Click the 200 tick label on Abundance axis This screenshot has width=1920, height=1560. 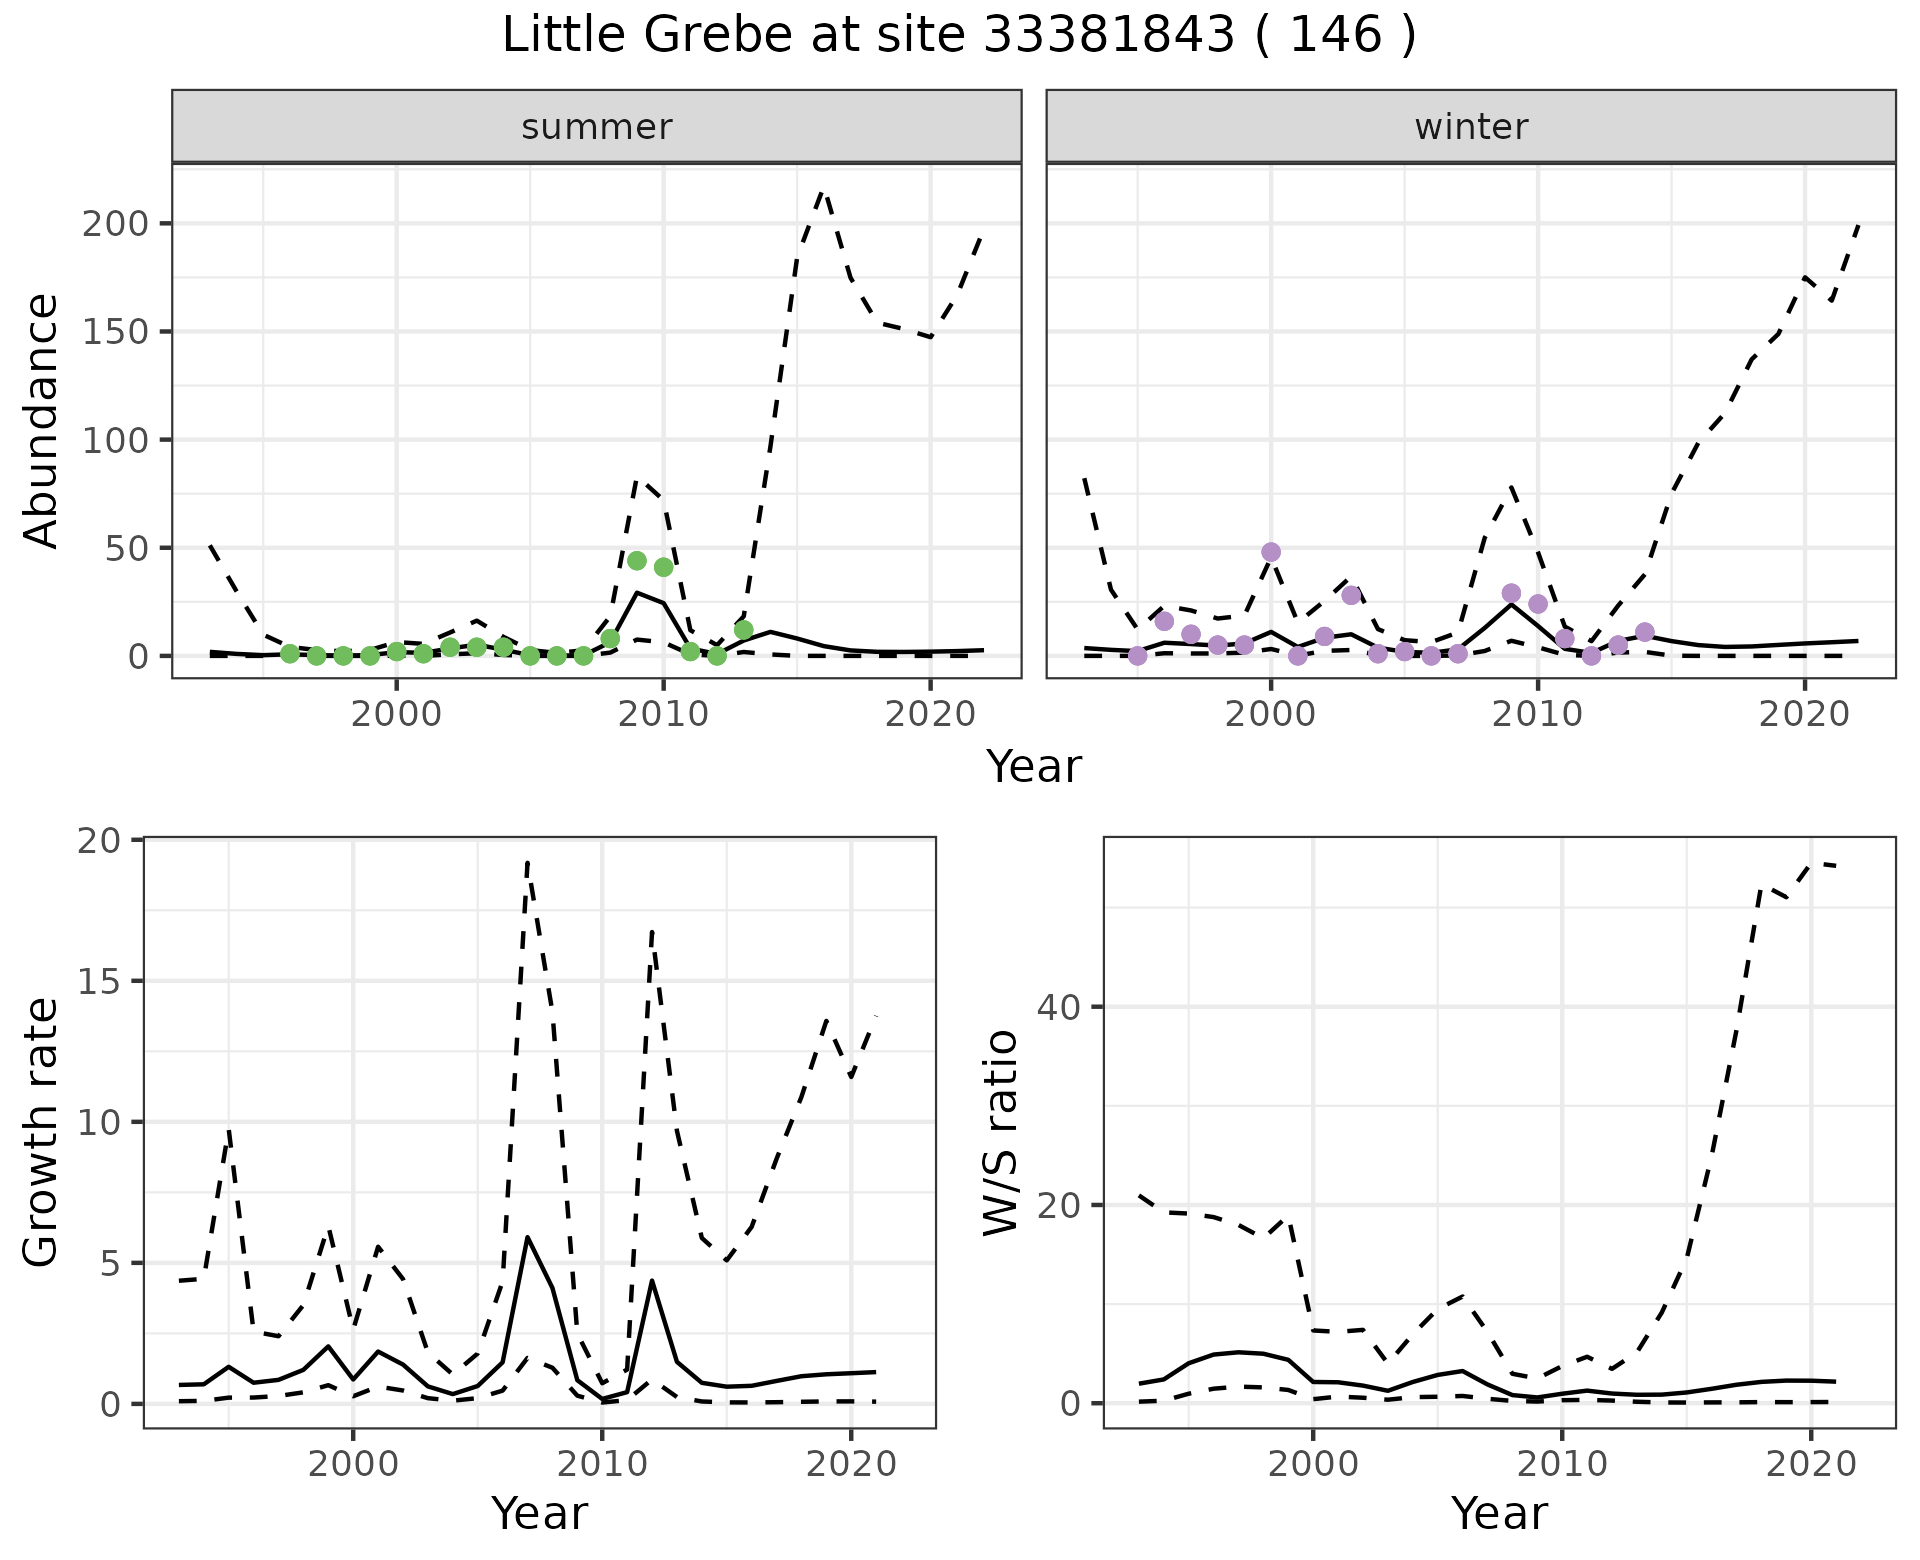click(x=115, y=223)
